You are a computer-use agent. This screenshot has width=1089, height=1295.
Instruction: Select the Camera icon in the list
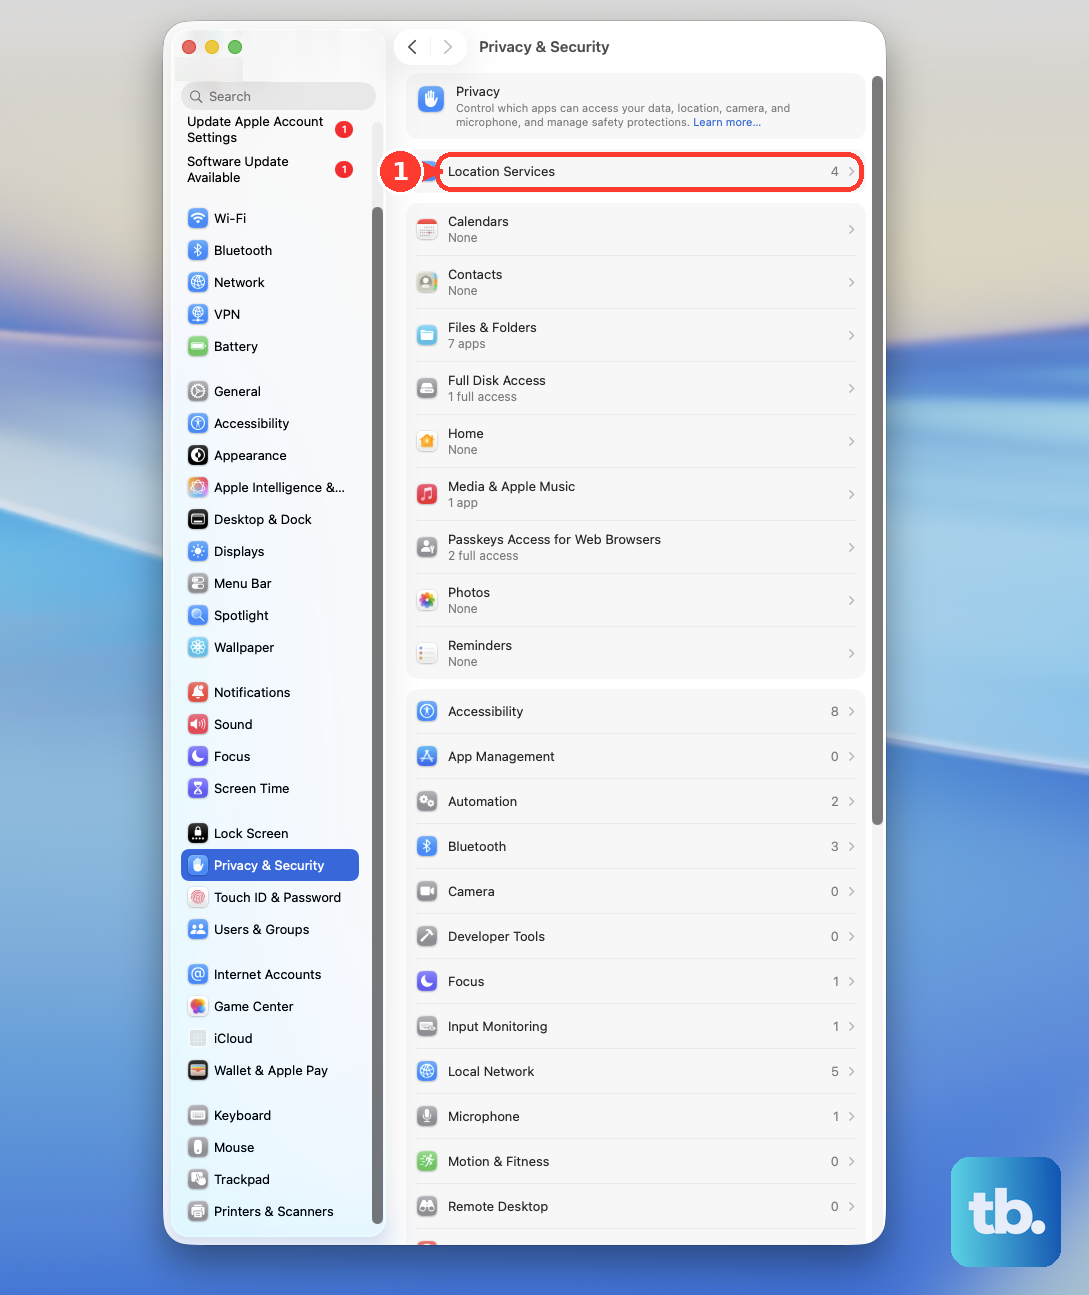click(427, 891)
